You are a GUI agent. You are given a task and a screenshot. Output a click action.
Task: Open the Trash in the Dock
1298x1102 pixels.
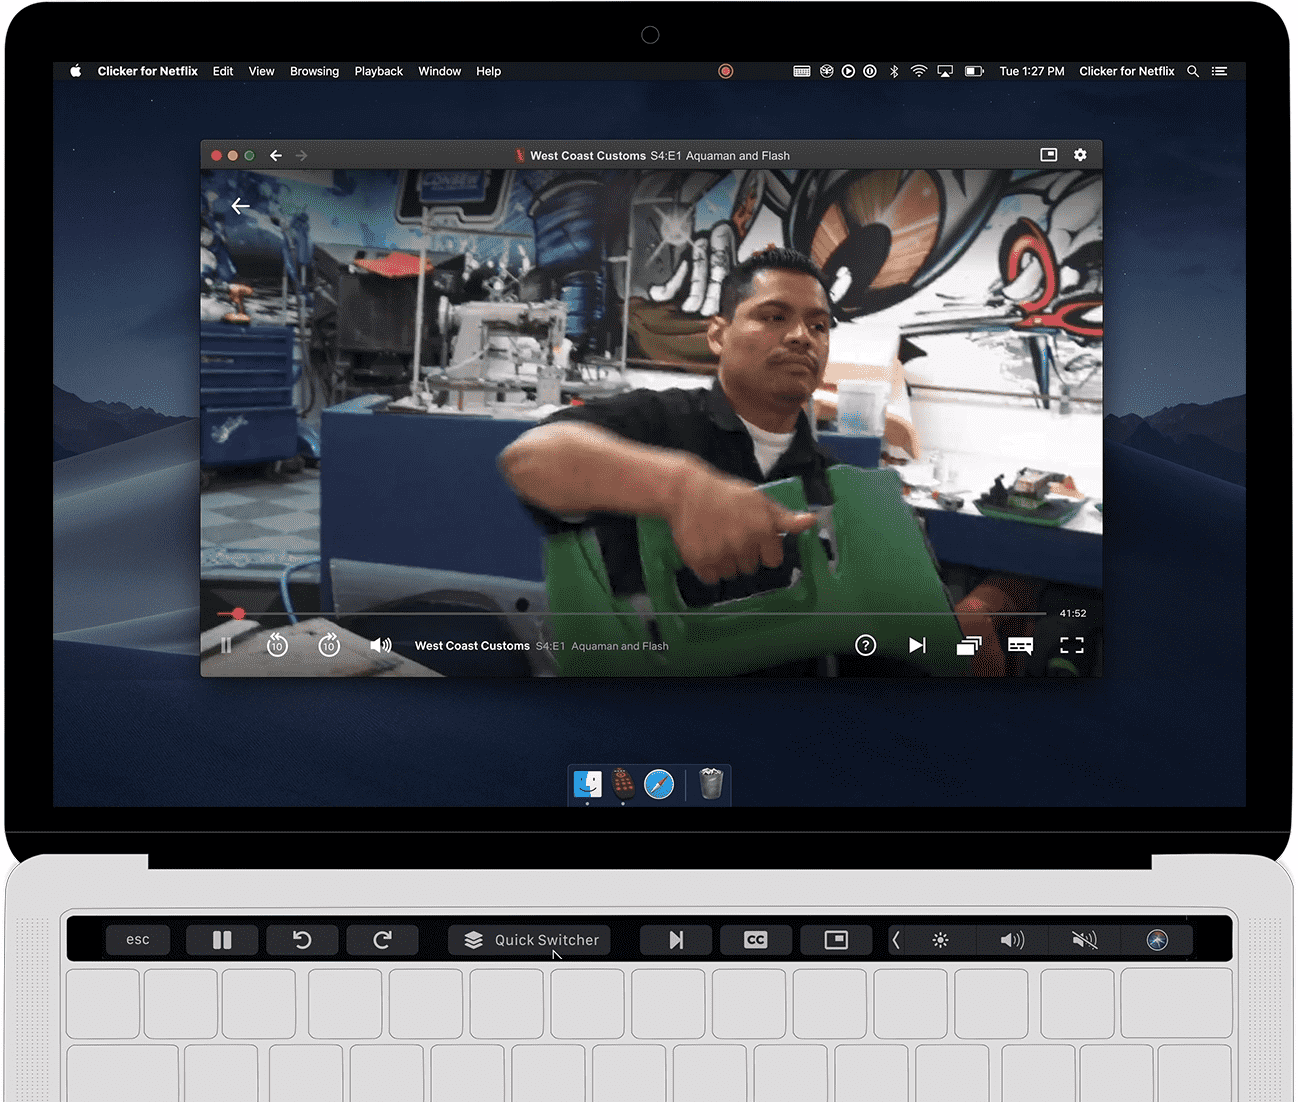click(711, 784)
